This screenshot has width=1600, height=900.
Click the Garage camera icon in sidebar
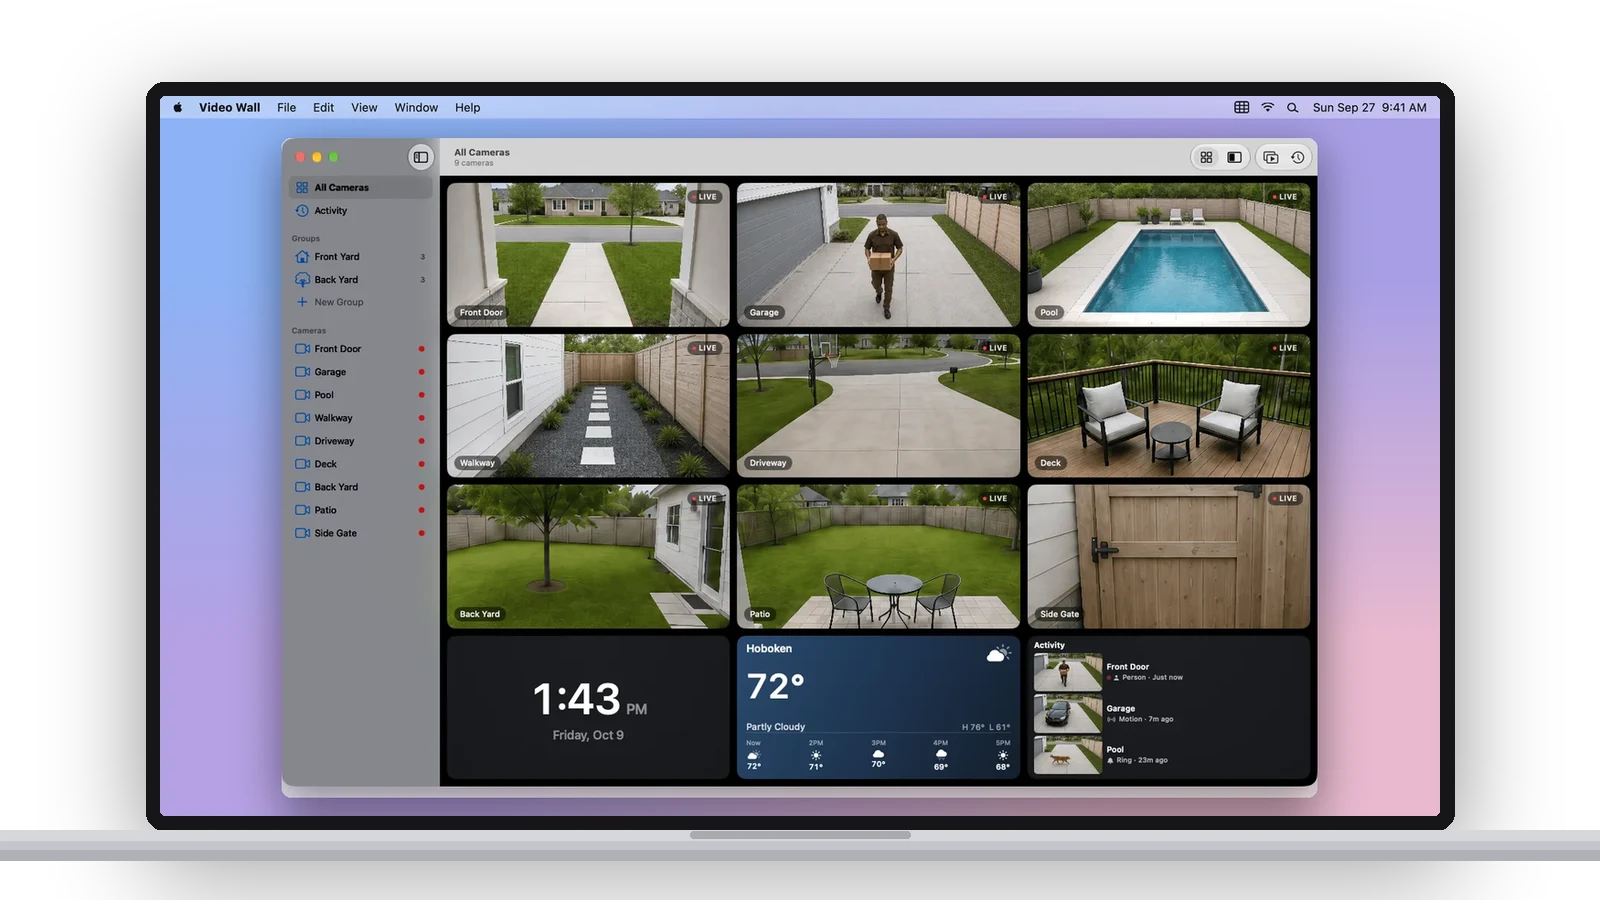(302, 372)
